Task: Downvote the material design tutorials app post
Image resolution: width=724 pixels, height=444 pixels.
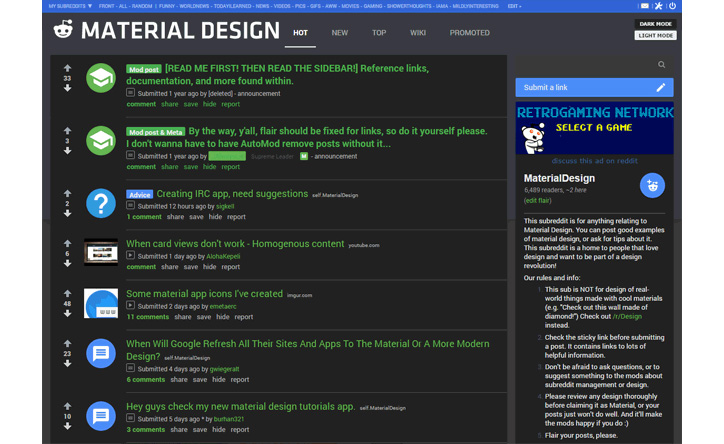Action: [x=67, y=426]
